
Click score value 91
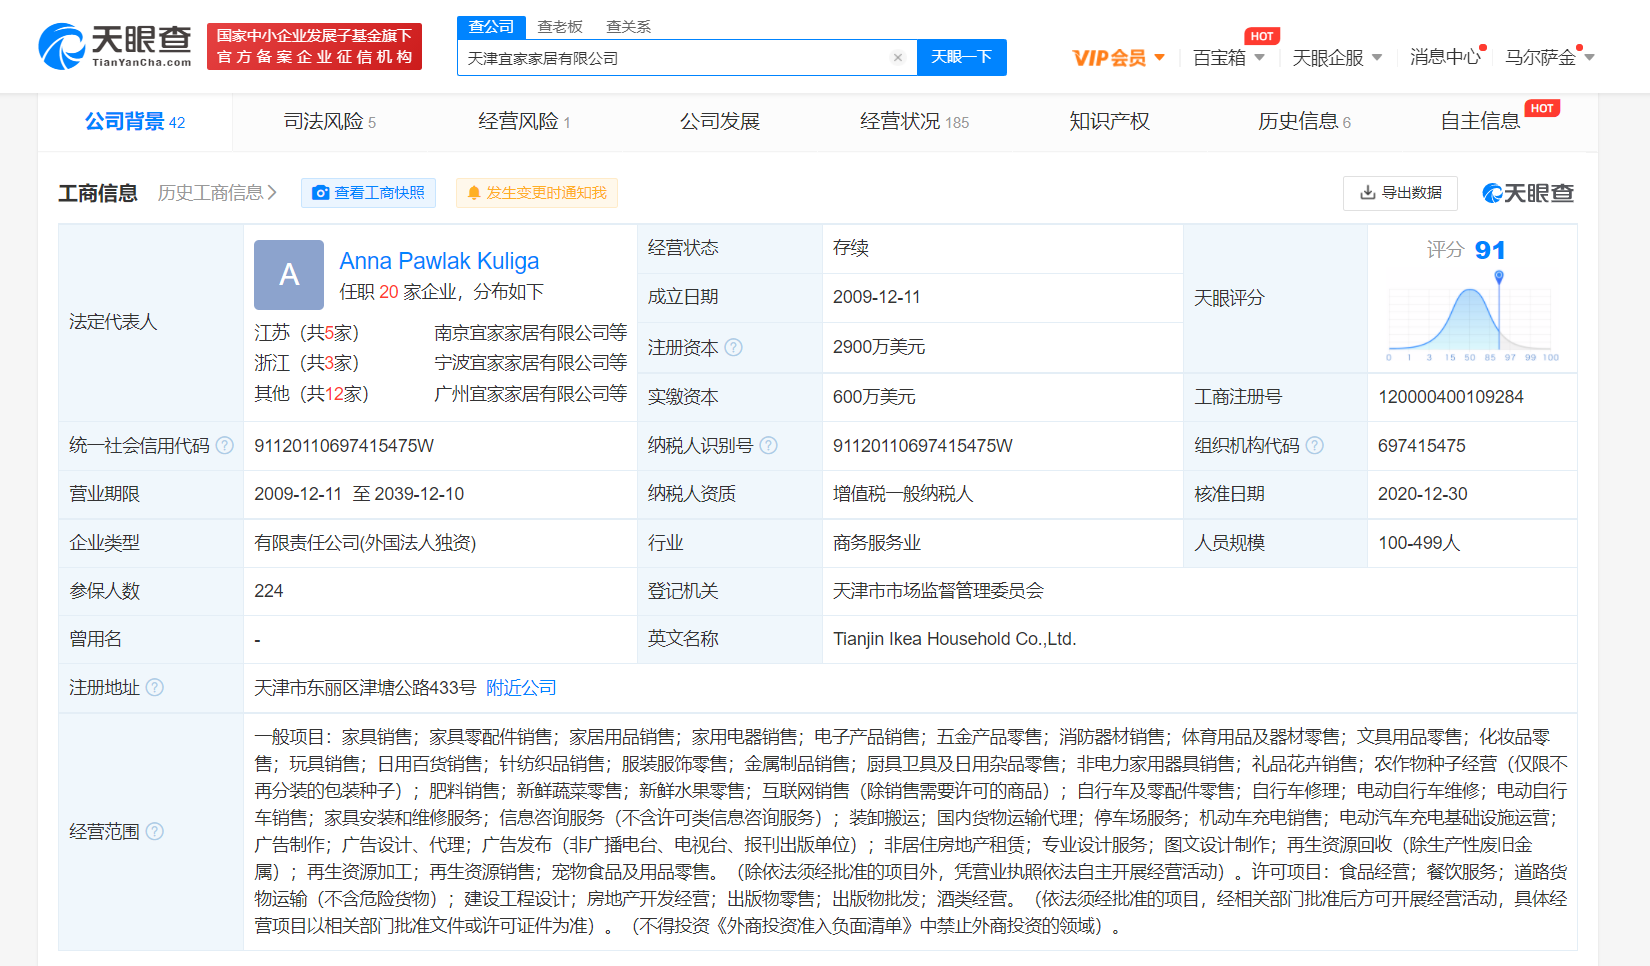point(1490,250)
